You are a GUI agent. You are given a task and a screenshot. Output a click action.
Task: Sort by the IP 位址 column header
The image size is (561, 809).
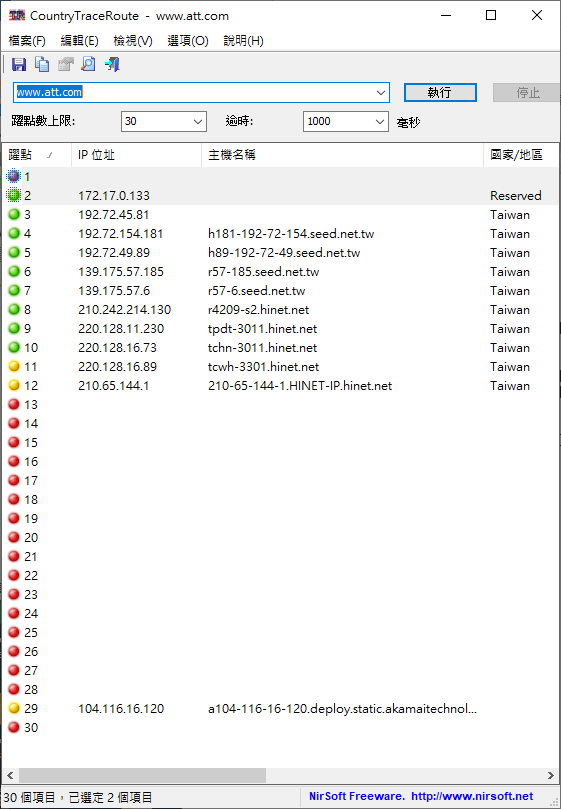tap(136, 155)
